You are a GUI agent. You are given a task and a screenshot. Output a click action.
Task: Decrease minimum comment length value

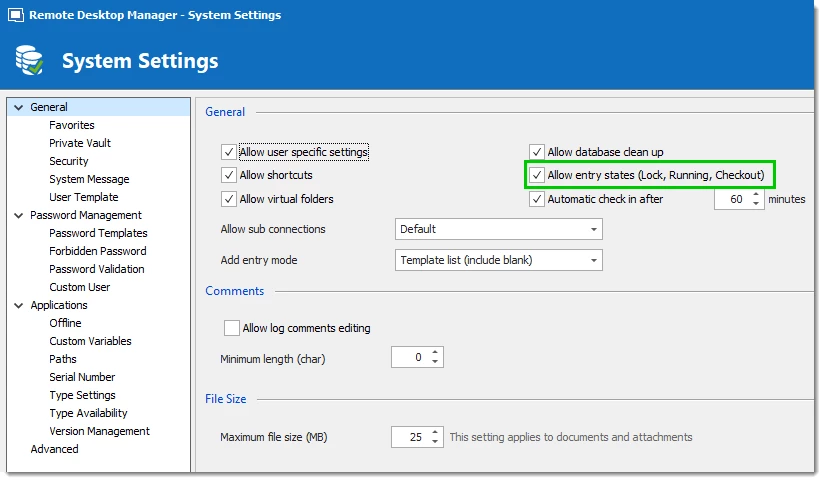click(435, 362)
